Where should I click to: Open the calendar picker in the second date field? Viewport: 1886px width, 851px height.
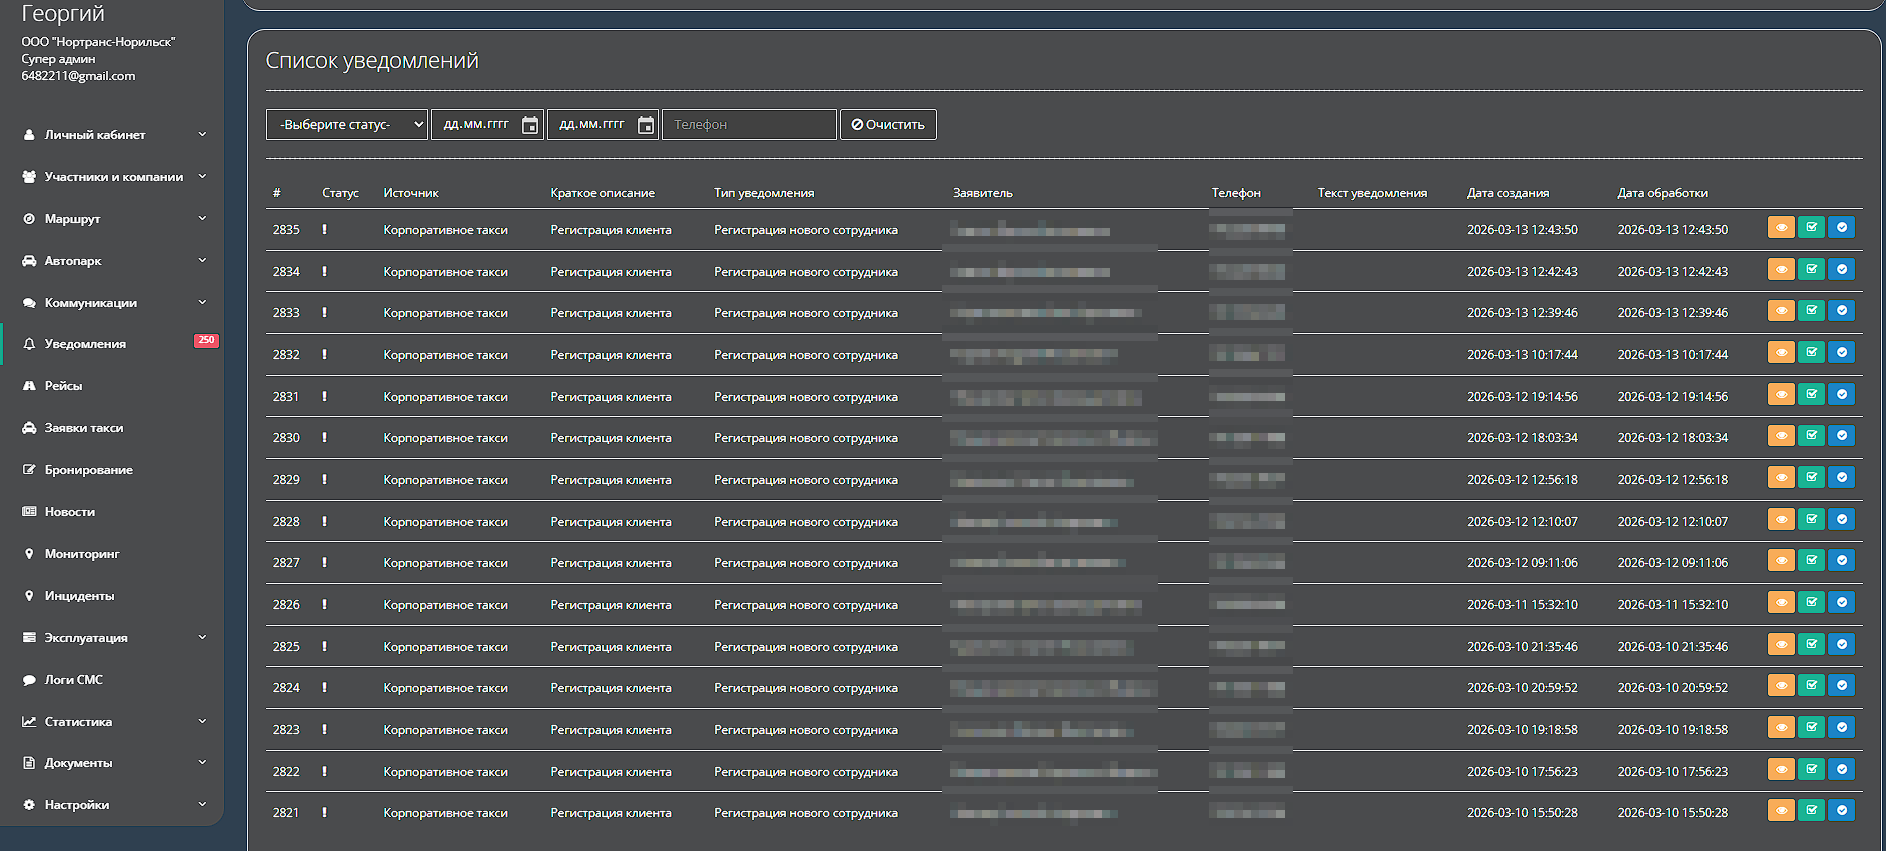(646, 125)
